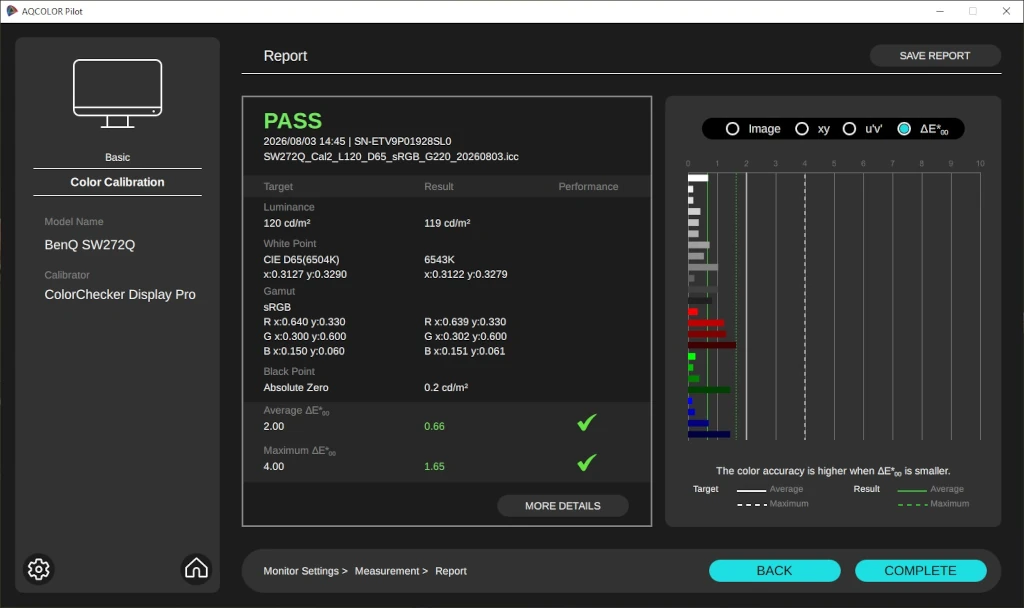Viewport: 1024px width, 608px height.
Task: Go to home via house icon
Action: pyautogui.click(x=196, y=569)
